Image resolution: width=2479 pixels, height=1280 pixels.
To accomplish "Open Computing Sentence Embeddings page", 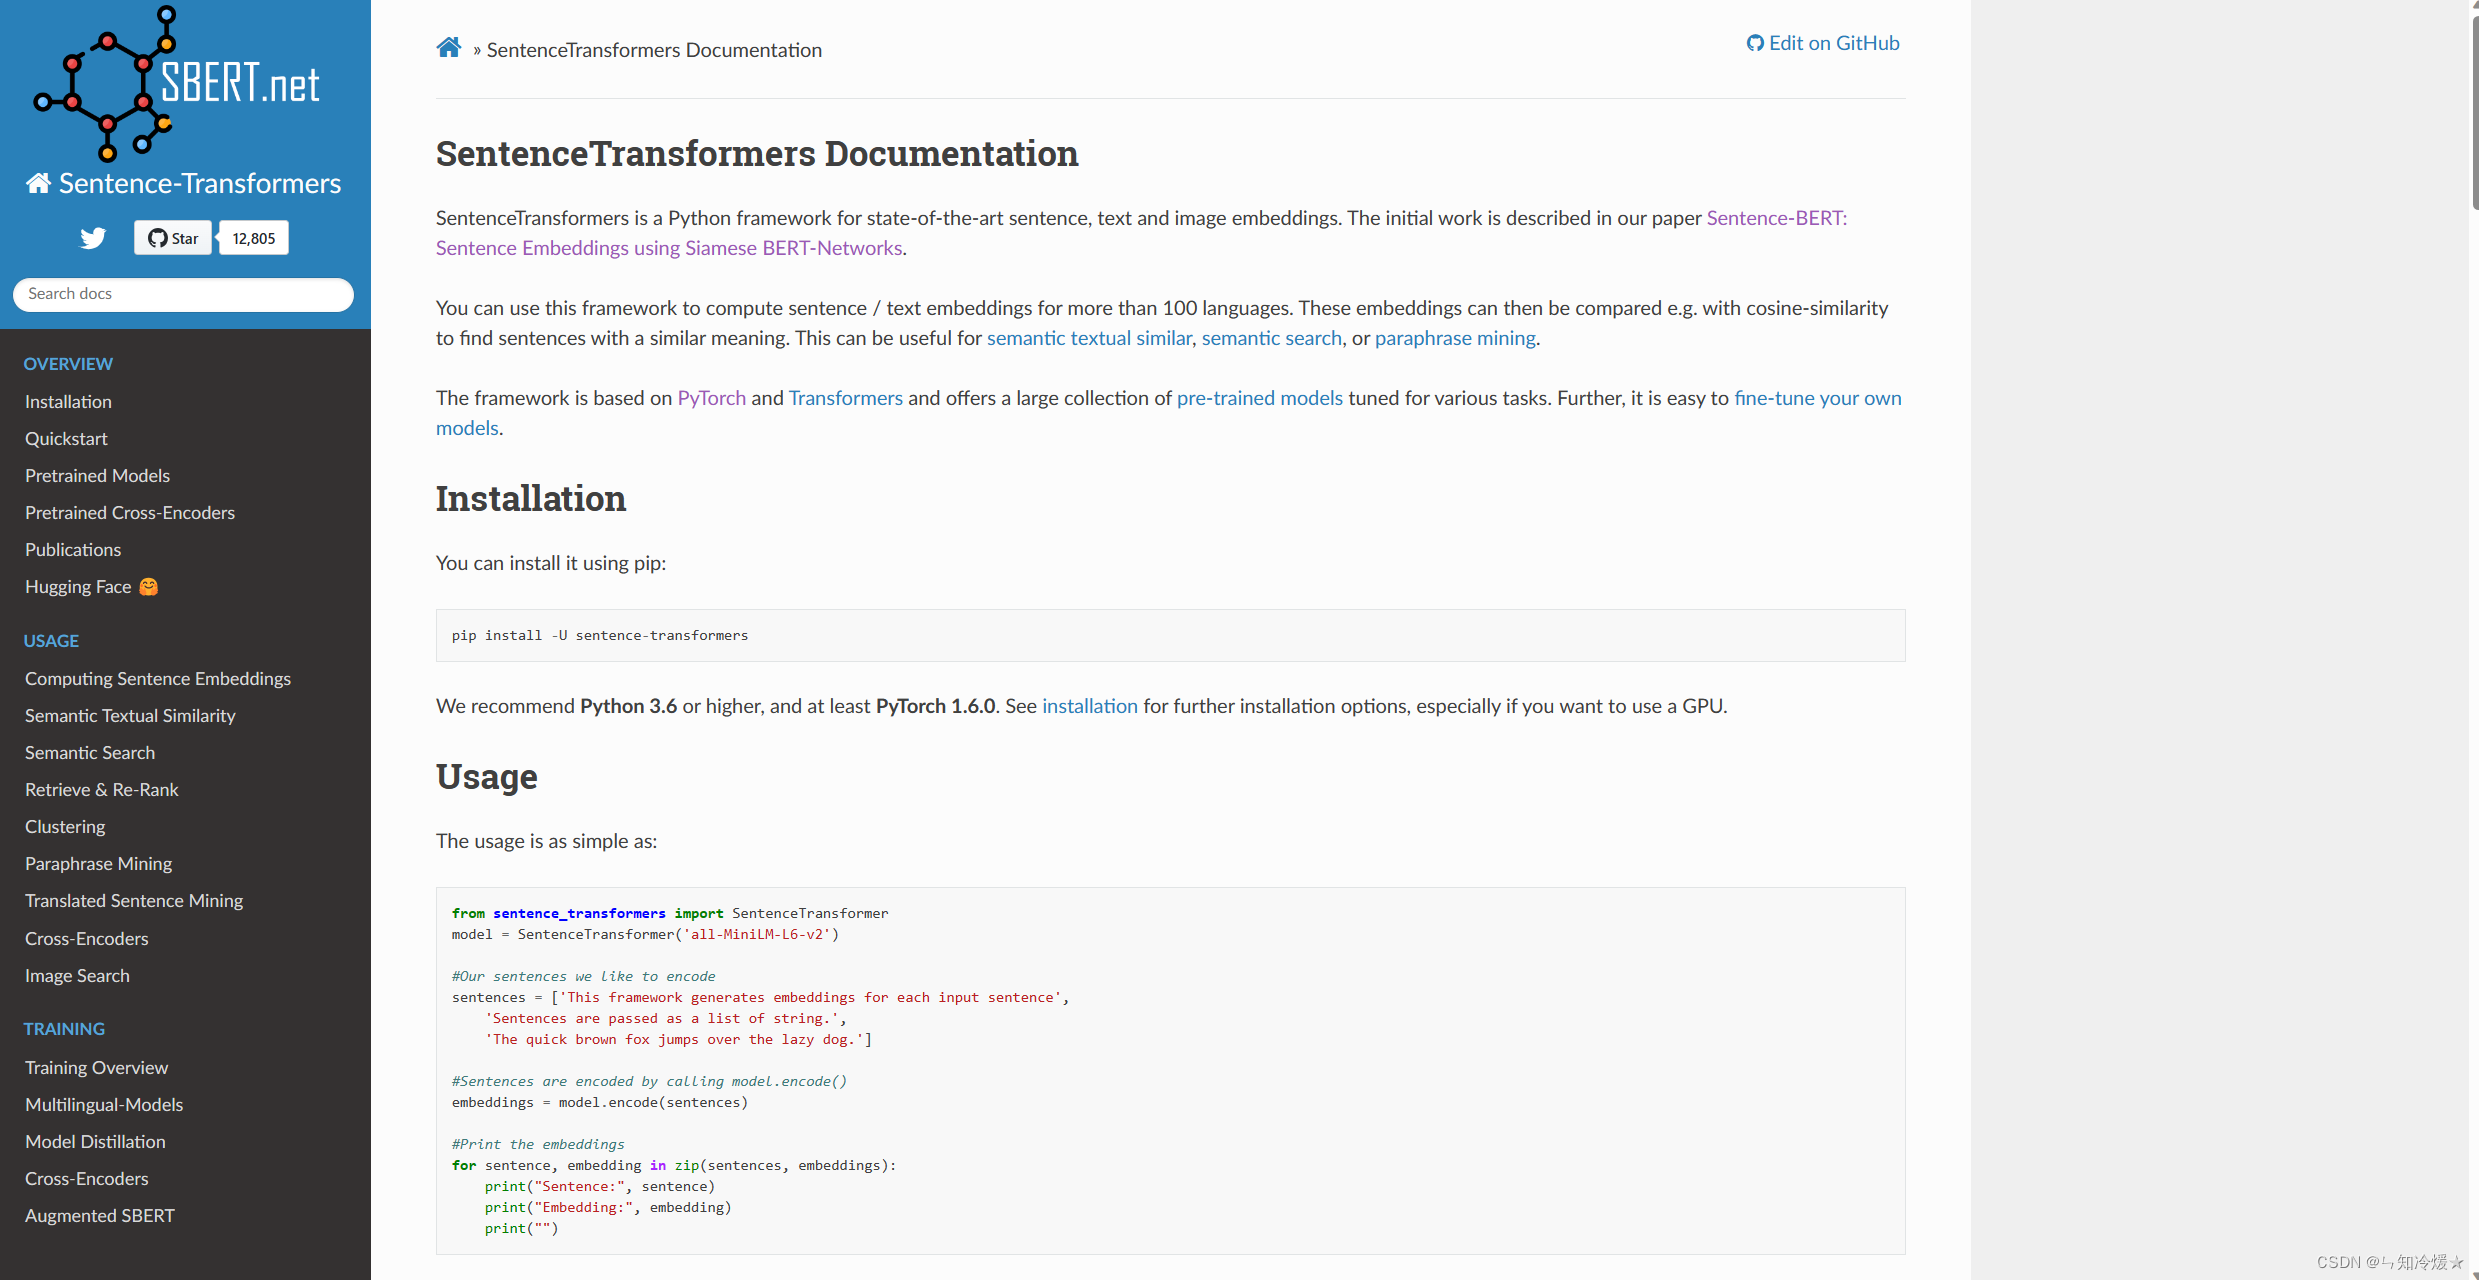I will [158, 678].
